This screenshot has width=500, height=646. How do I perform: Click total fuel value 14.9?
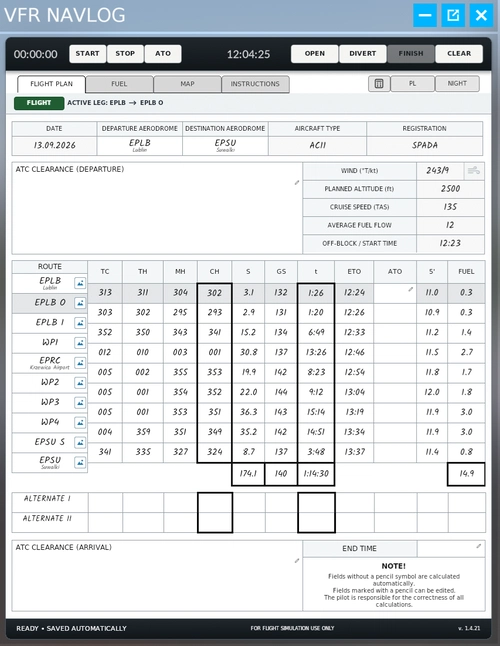click(466, 474)
